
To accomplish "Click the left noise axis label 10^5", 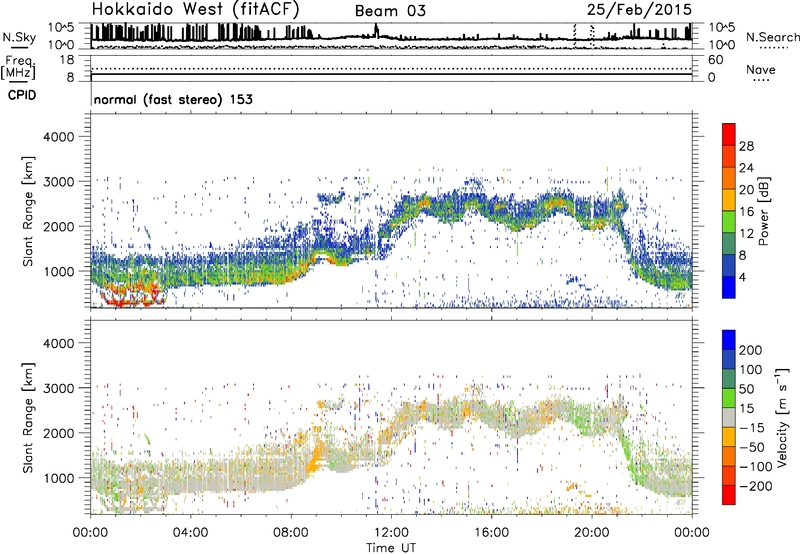I will (x=61, y=27).
